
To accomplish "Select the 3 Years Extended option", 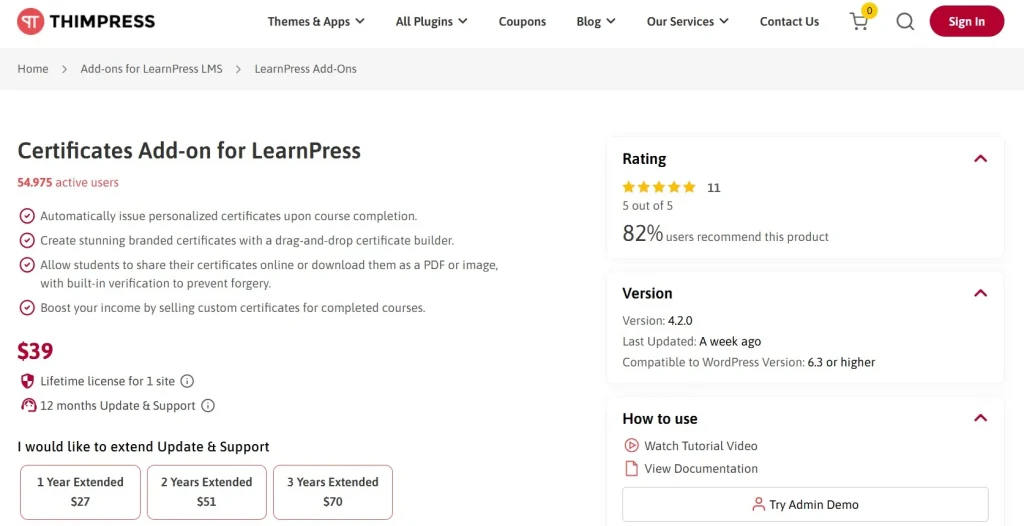I will [333, 492].
